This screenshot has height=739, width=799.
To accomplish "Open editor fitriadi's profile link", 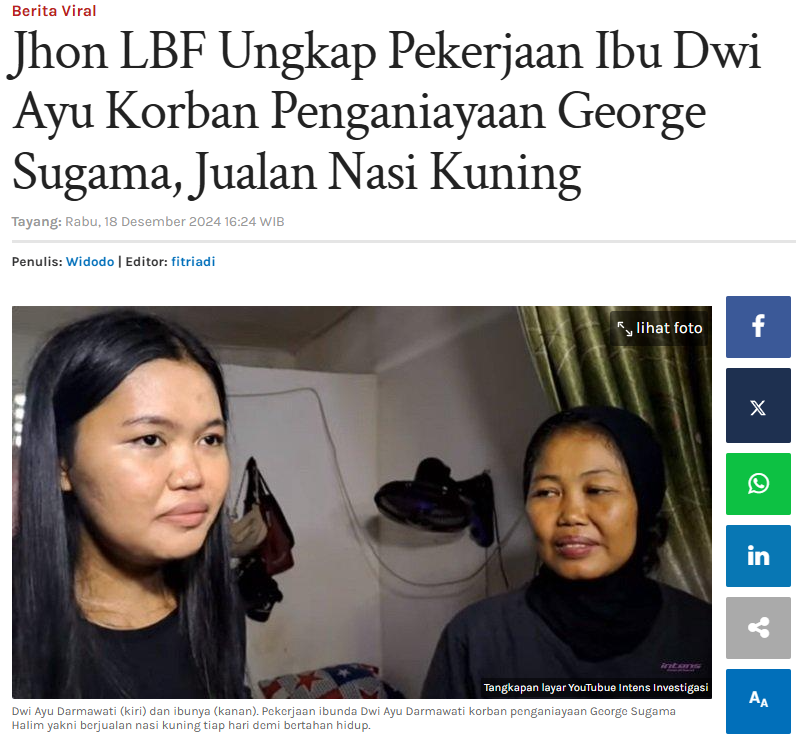I will click(x=193, y=261).
